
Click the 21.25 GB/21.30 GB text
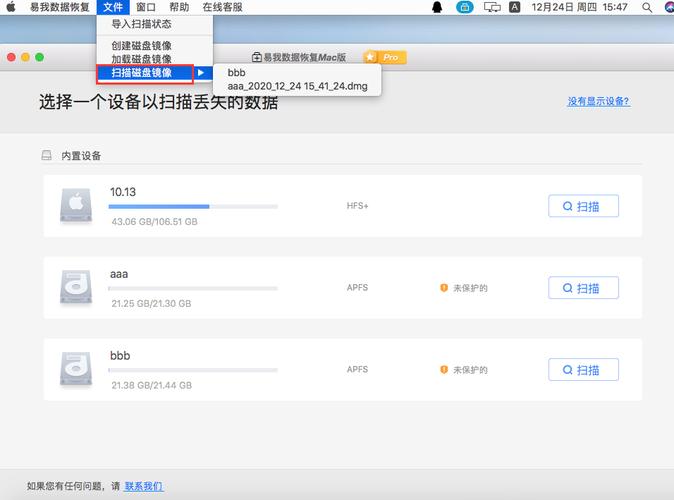(151, 304)
